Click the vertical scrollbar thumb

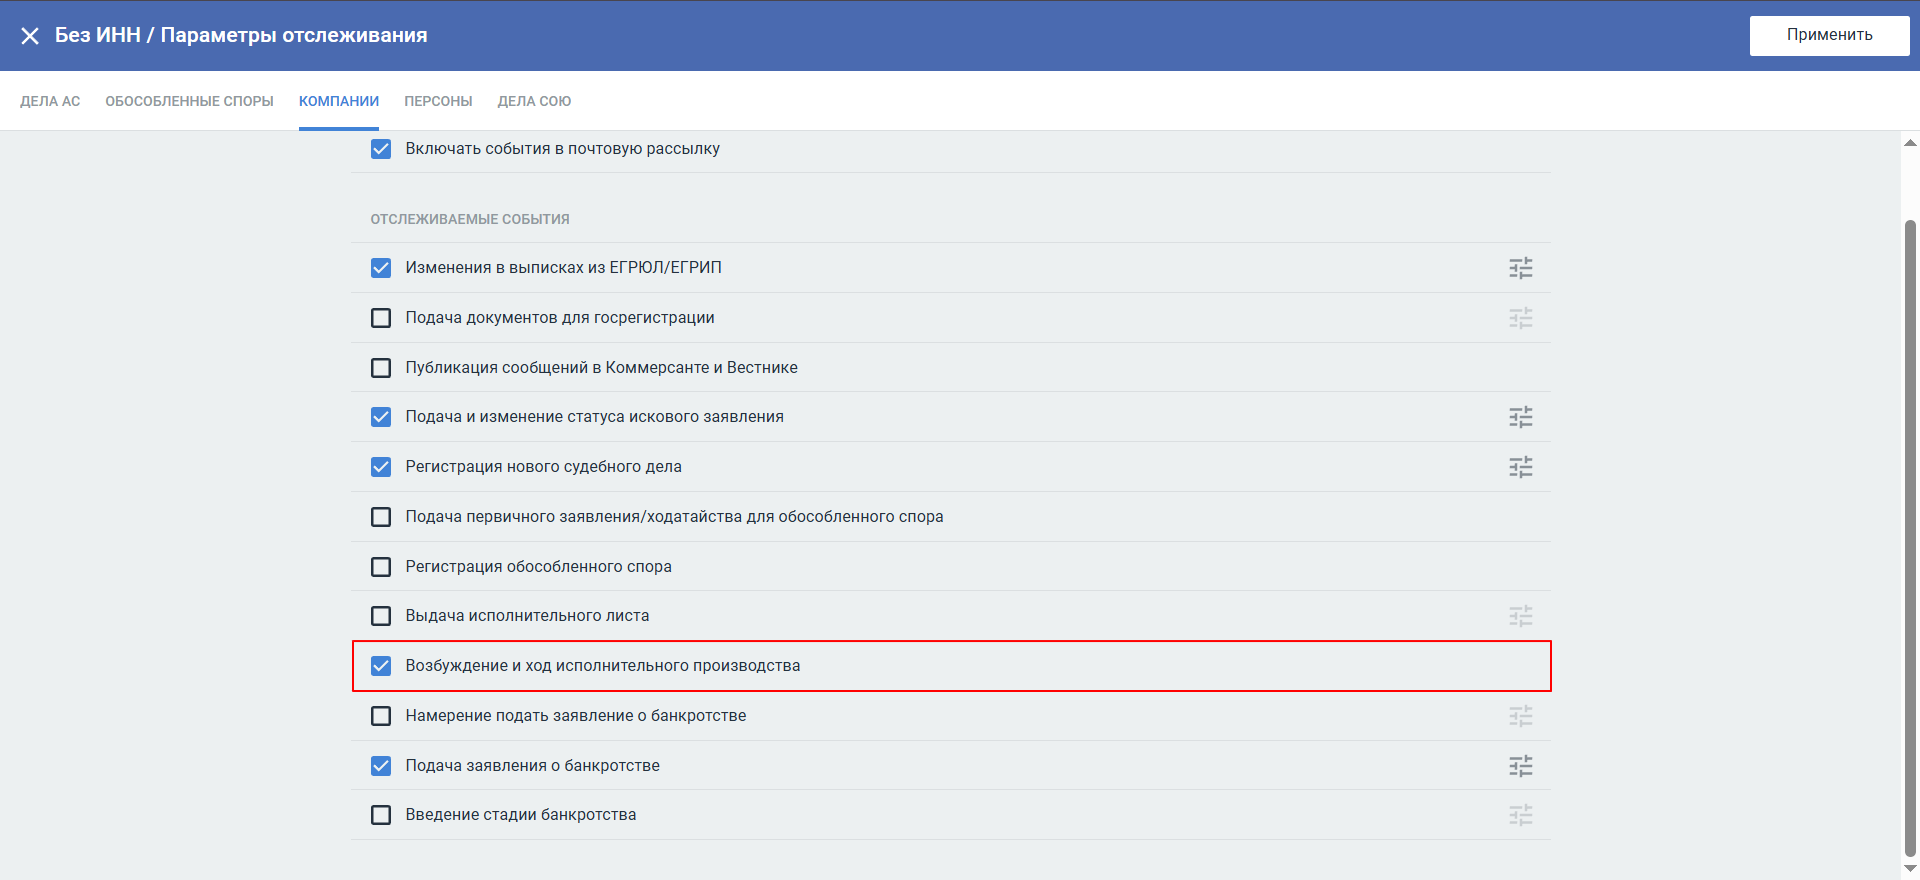[x=1910, y=538]
